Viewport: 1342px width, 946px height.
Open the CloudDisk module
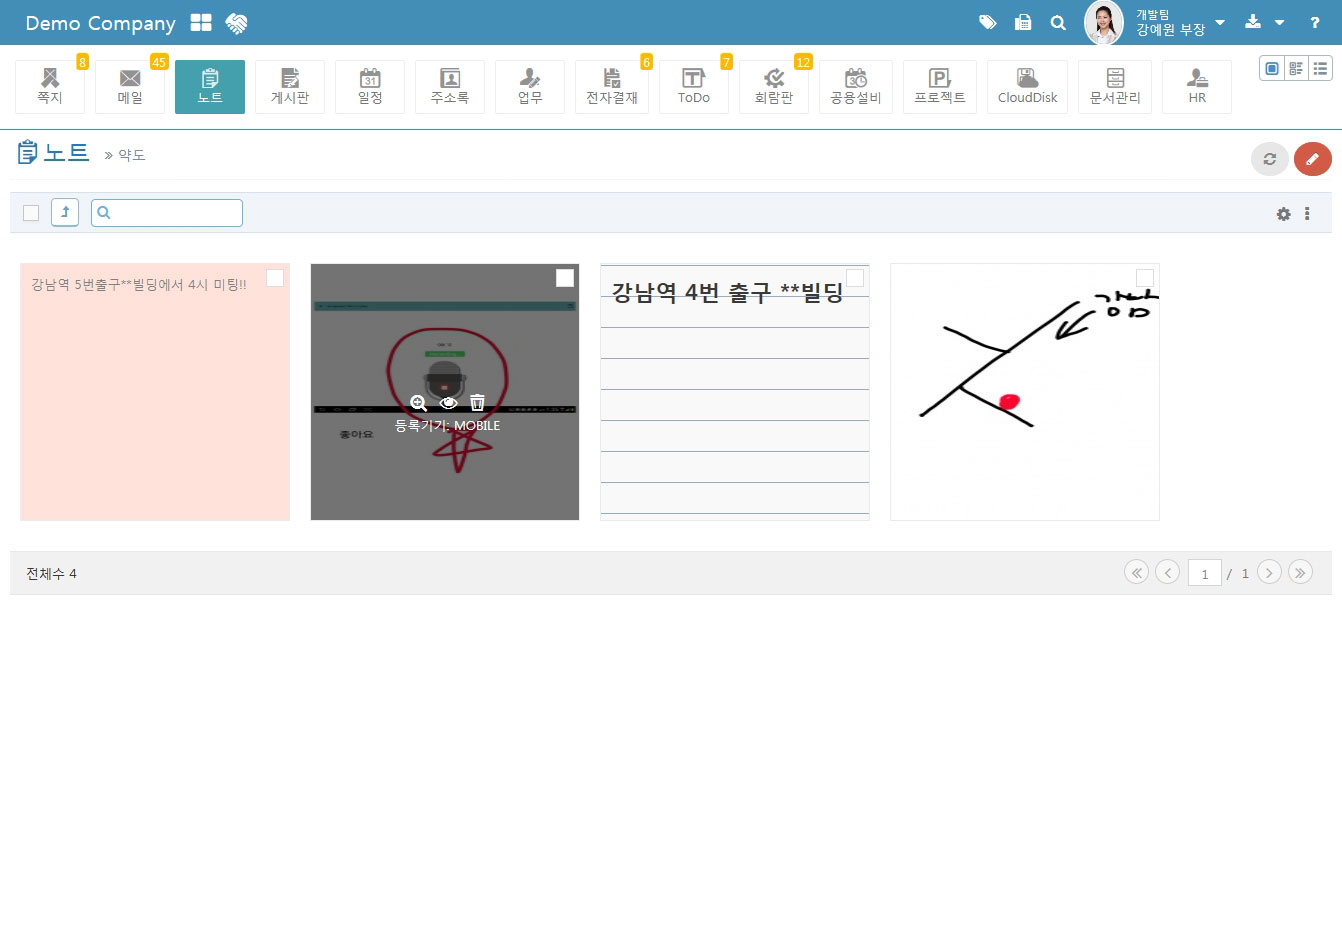click(x=1028, y=87)
